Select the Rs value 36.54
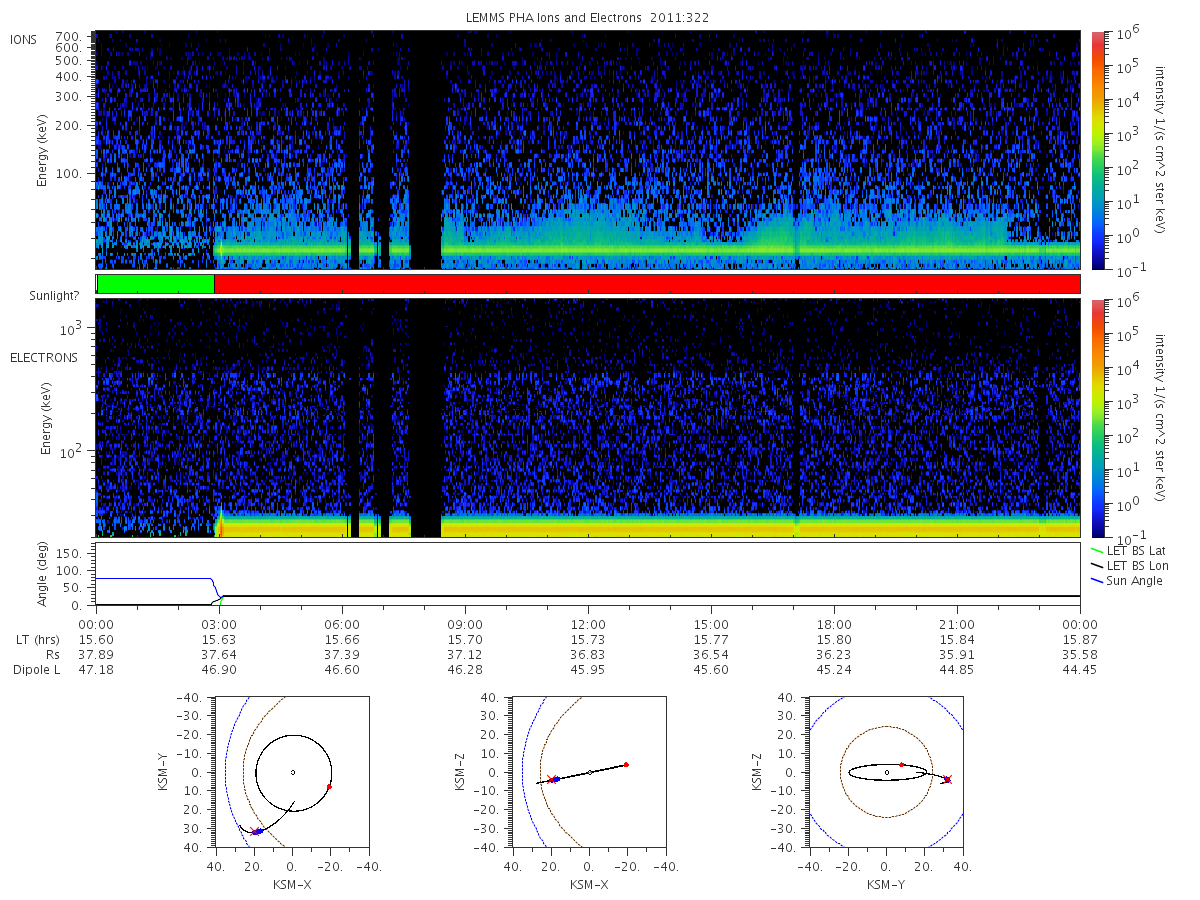 click(711, 655)
